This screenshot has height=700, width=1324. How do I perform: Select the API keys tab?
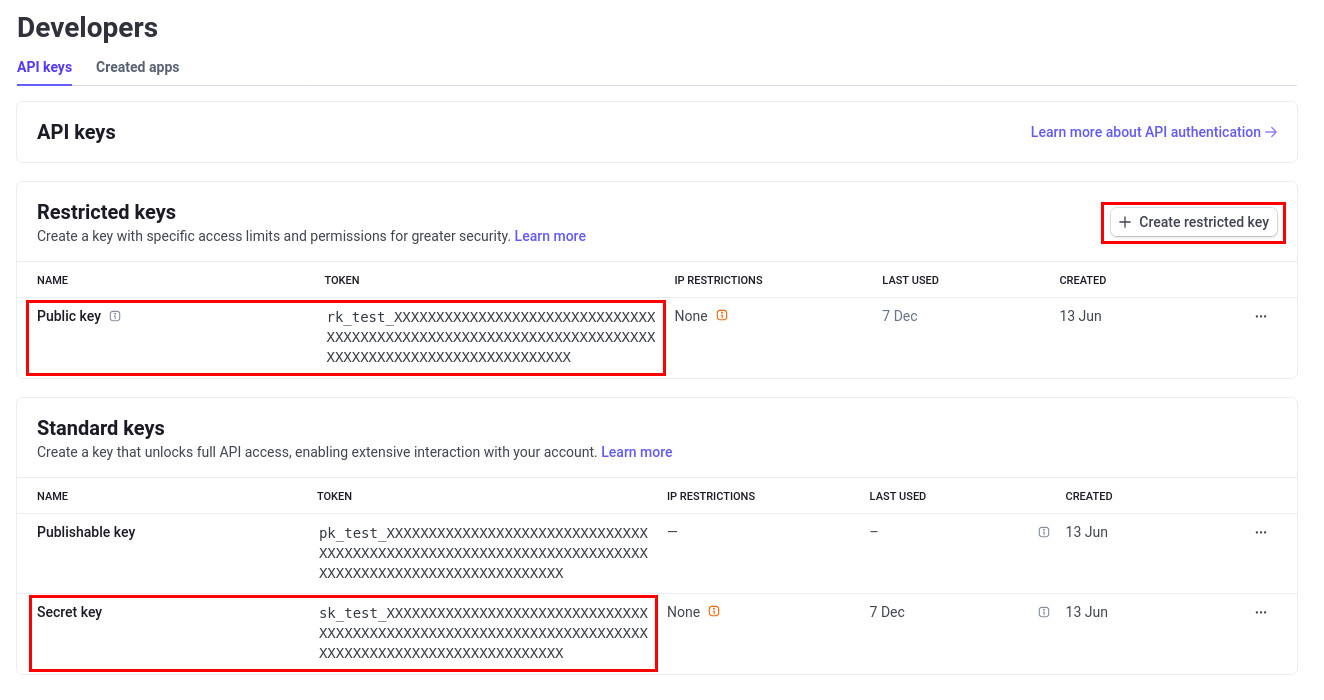tap(44, 67)
